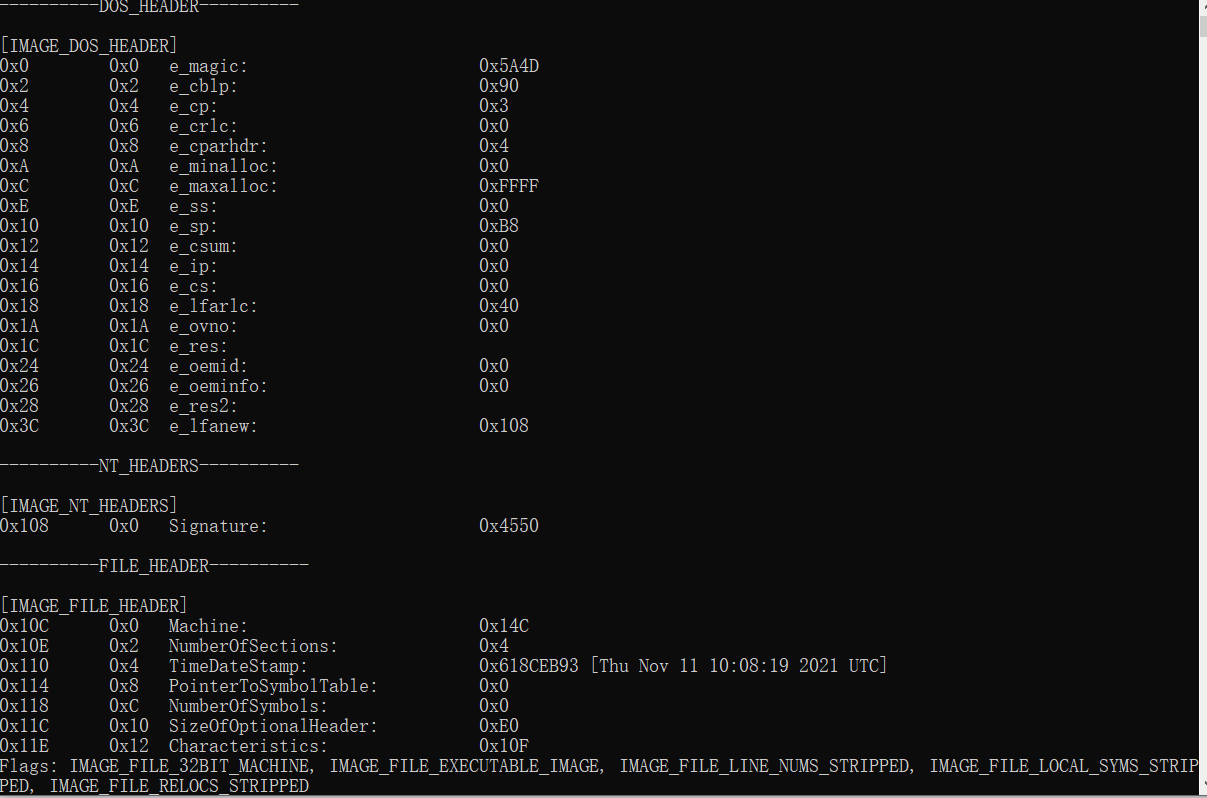Click the [IMAGE_NT_HEADERS] heading text
The image size is (1207, 798).
click(89, 506)
